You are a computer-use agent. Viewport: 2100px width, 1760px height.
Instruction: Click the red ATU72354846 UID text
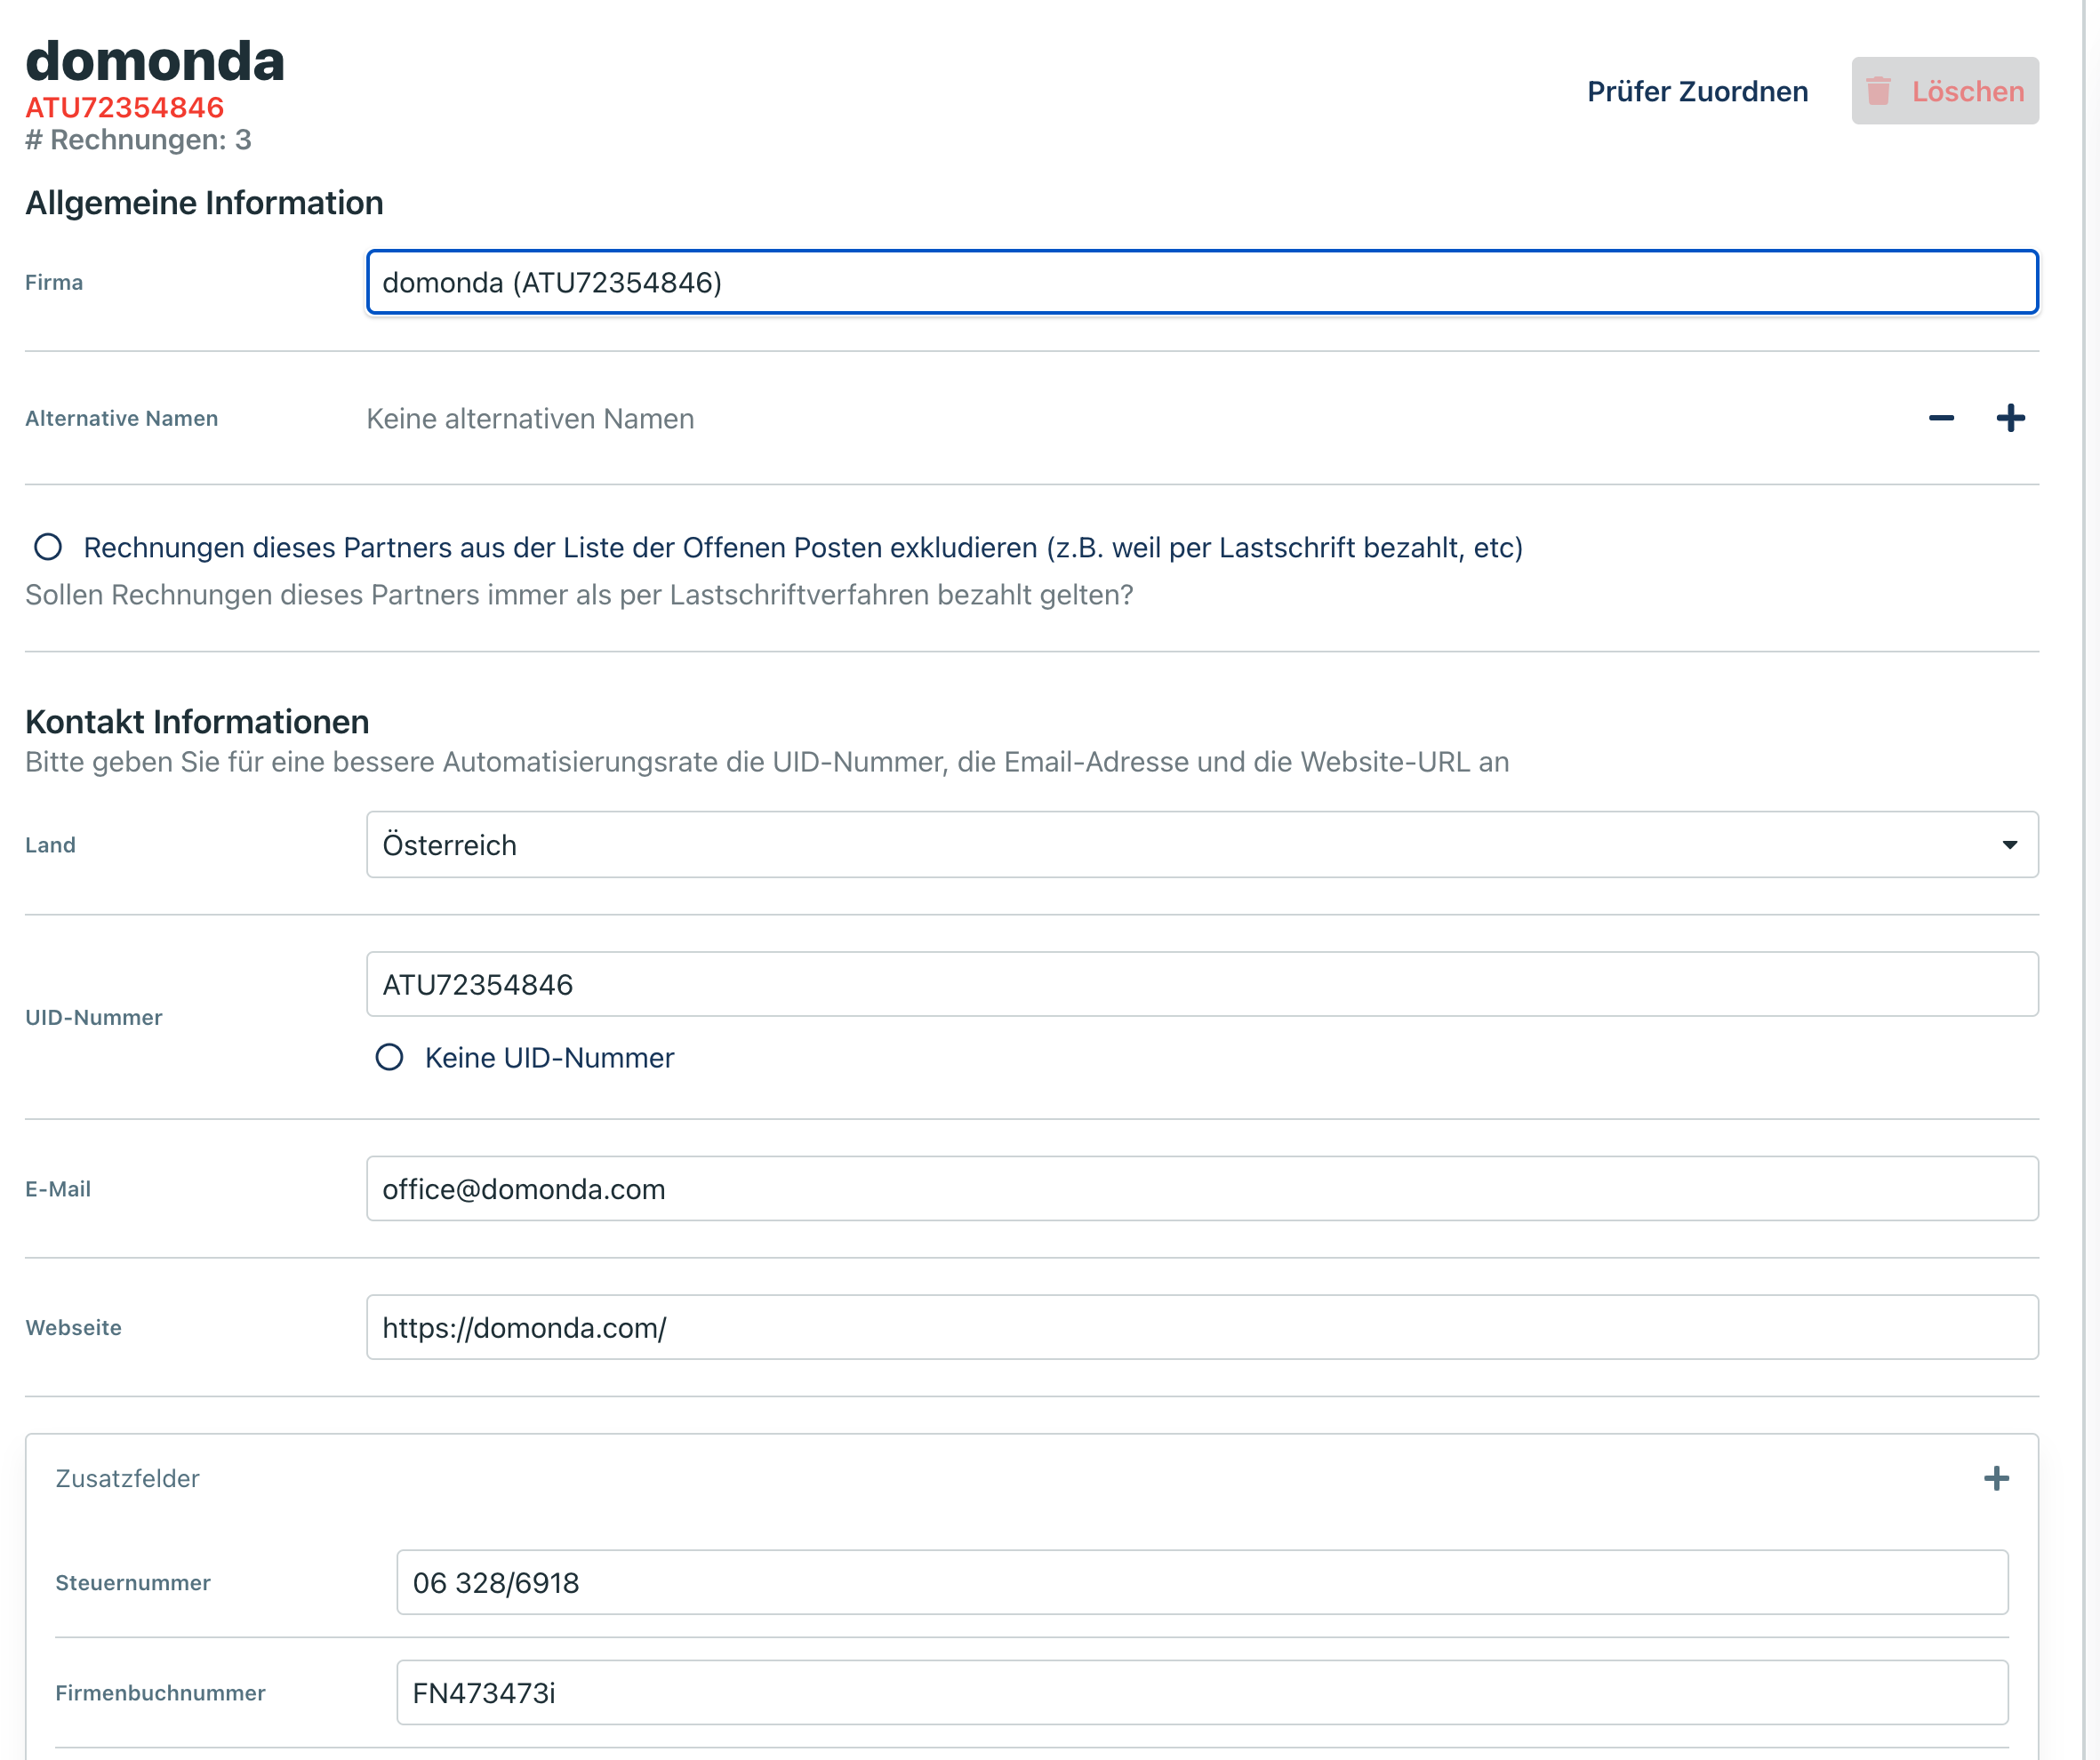coord(125,107)
